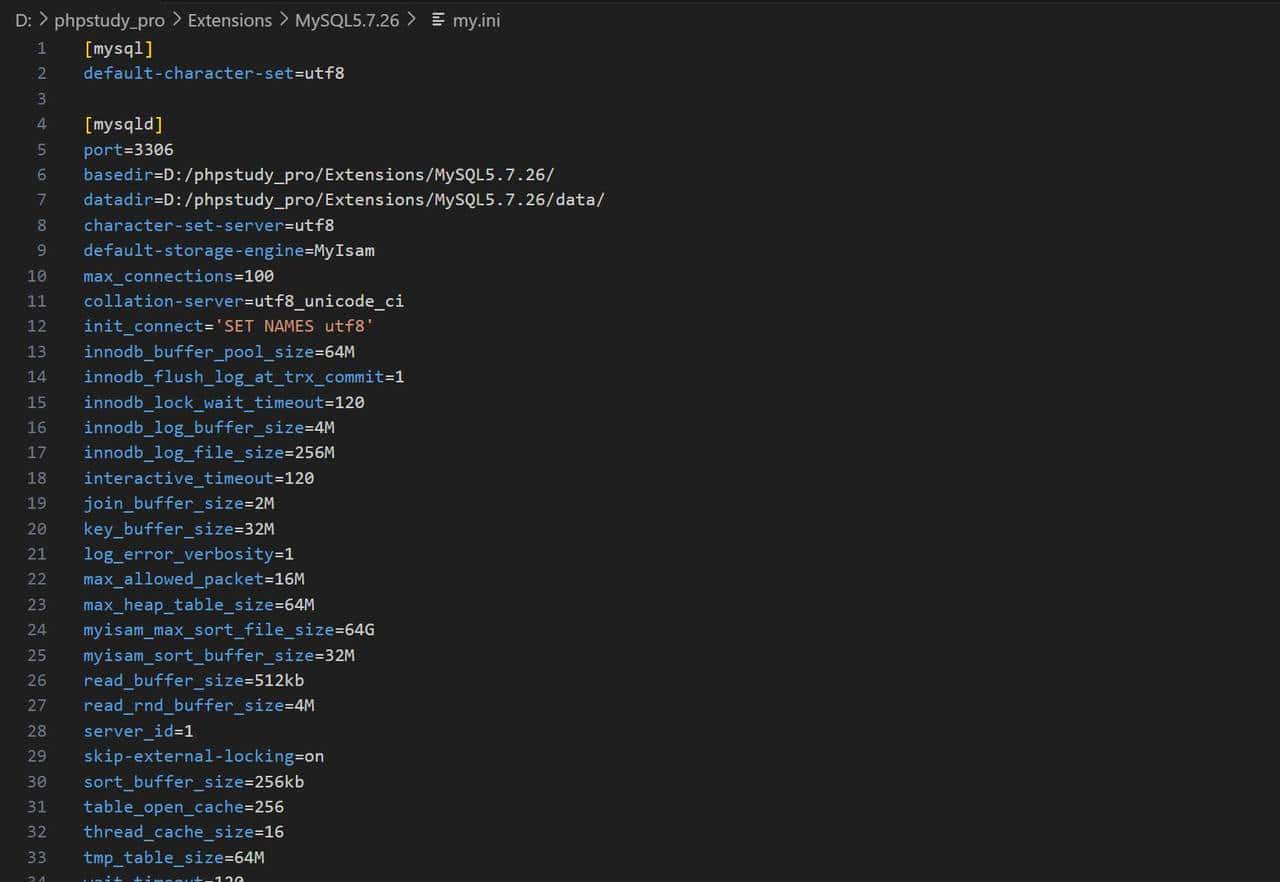Select the my.ini breadcrumb label
Image resolution: width=1280 pixels, height=882 pixels.
coord(476,20)
